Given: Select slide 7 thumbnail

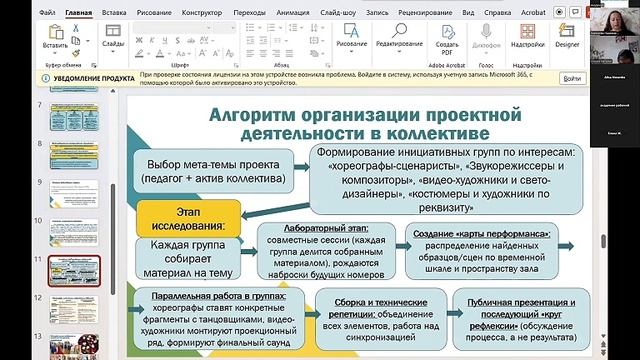Looking at the screenshot, I should click(74, 117).
